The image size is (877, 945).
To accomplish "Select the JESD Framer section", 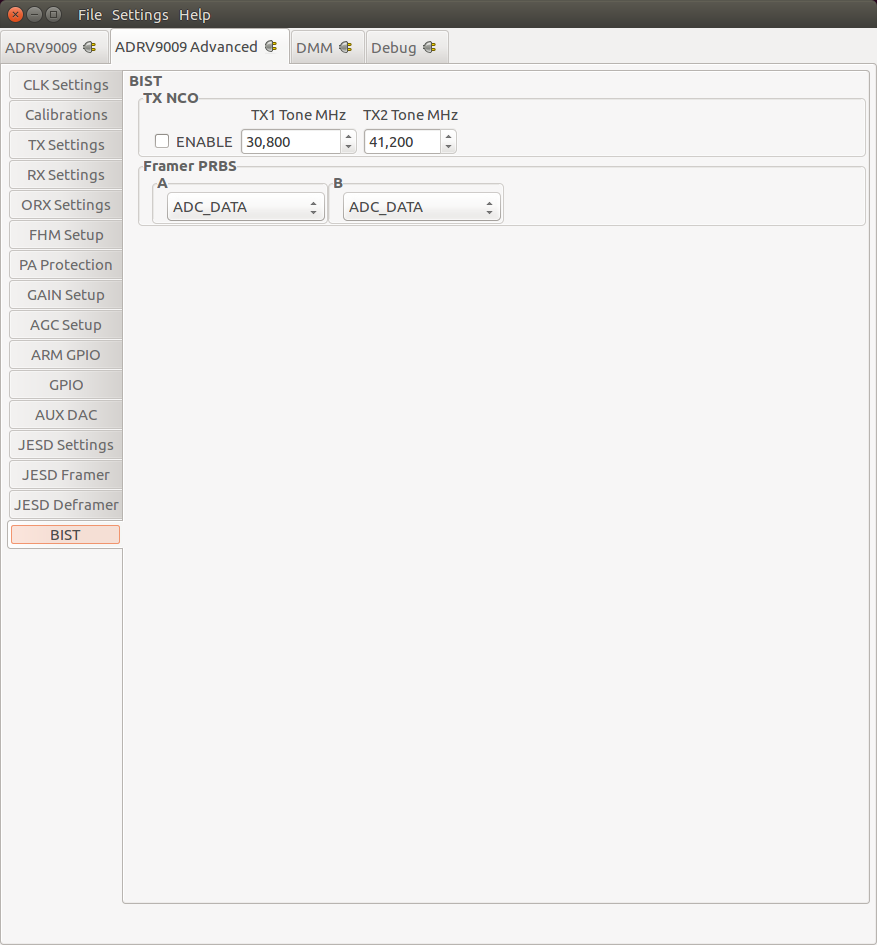I will [x=65, y=475].
